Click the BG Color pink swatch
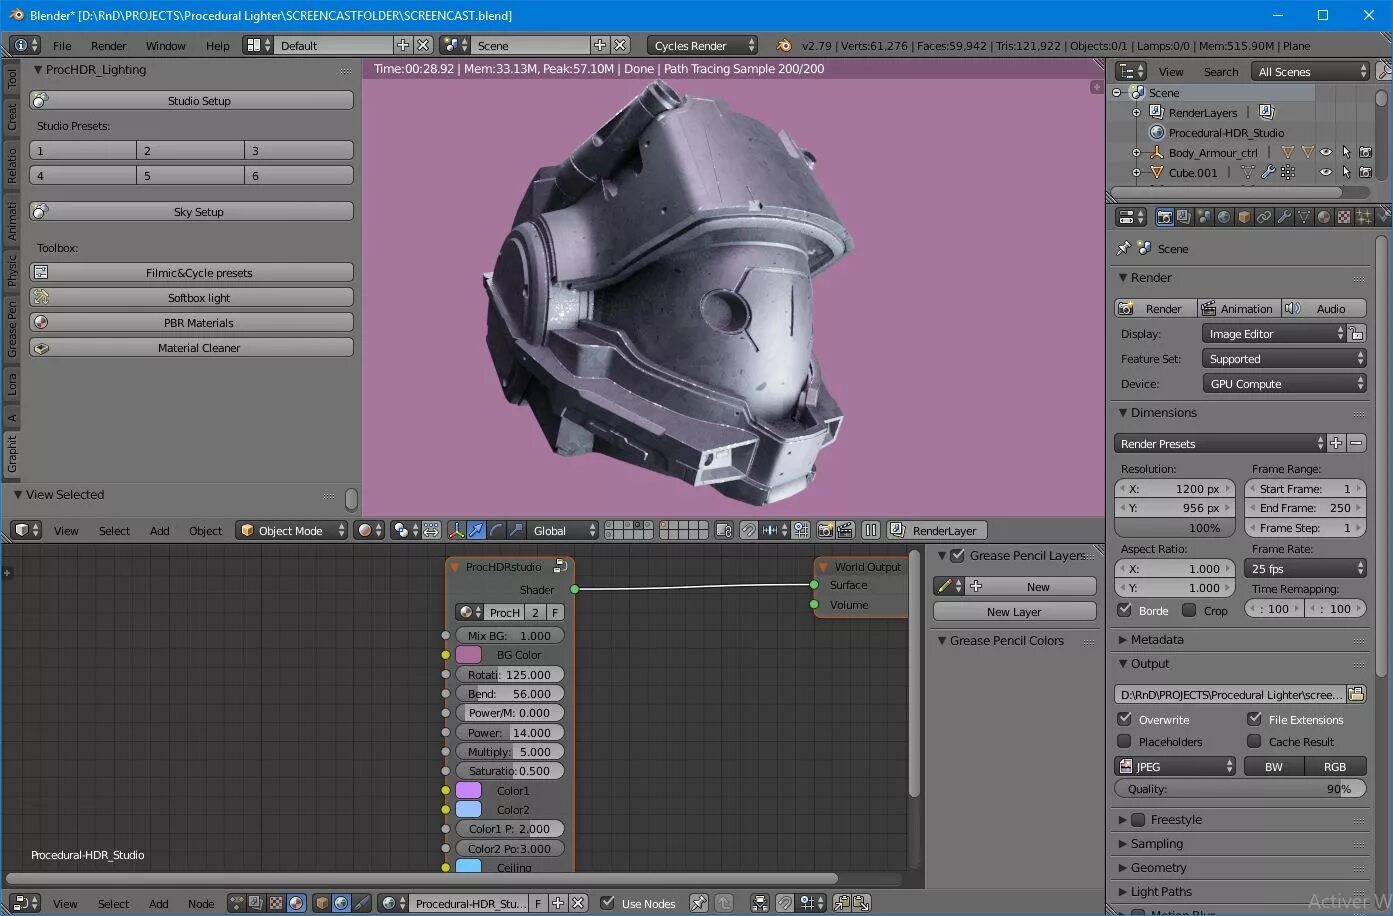Screen dimensions: 1393x916 (x=468, y=655)
